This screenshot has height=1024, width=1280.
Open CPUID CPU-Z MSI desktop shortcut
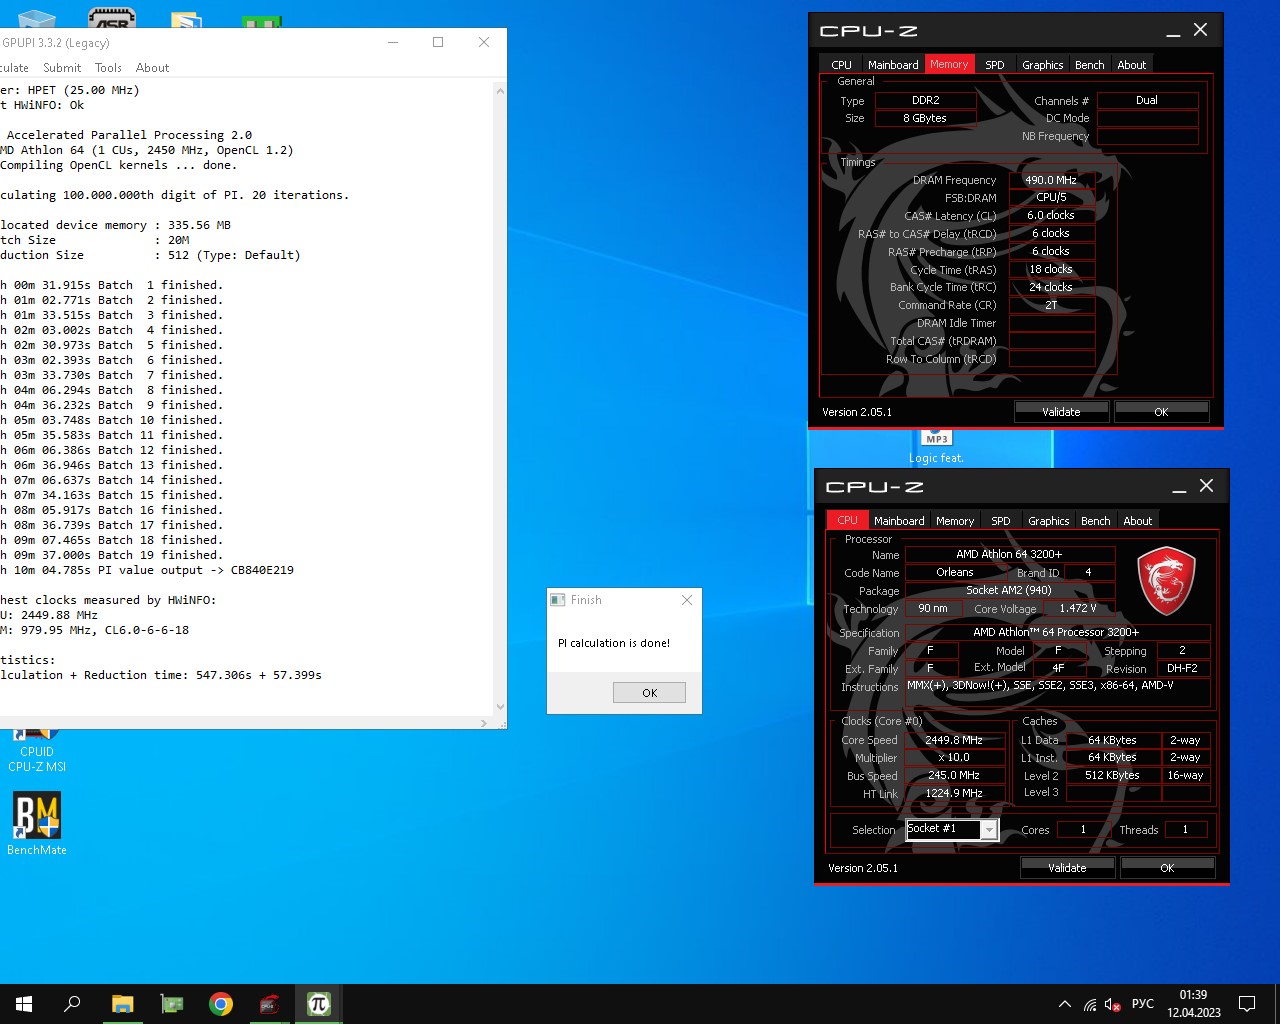37,752
